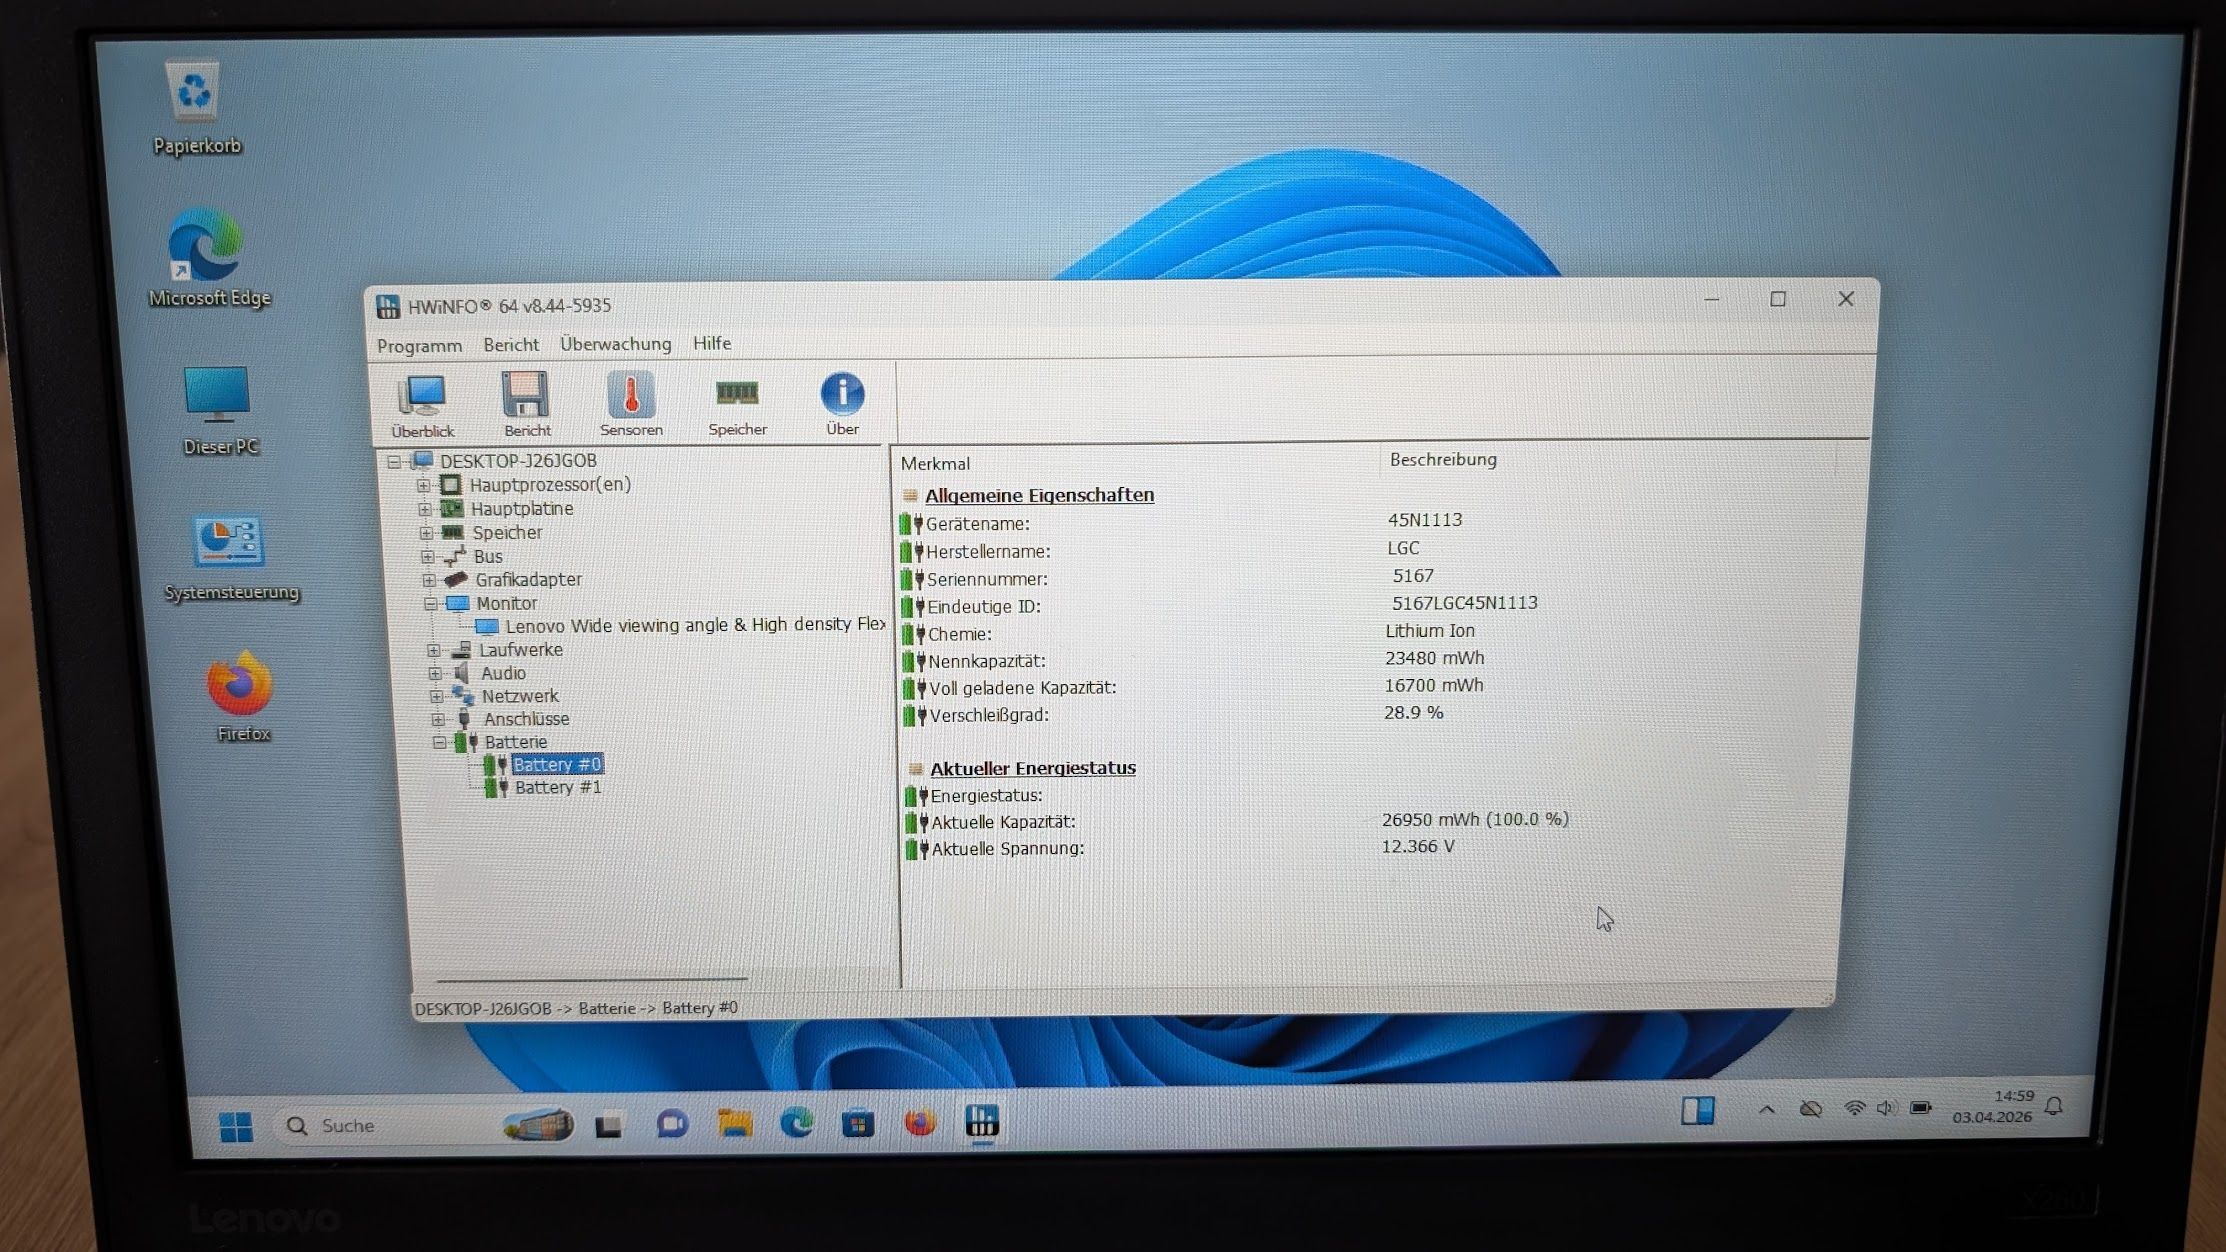Screen dimensions: 2226x1252
Task: Click the Aktueller Energiestatus section heading
Action: click(x=1033, y=769)
